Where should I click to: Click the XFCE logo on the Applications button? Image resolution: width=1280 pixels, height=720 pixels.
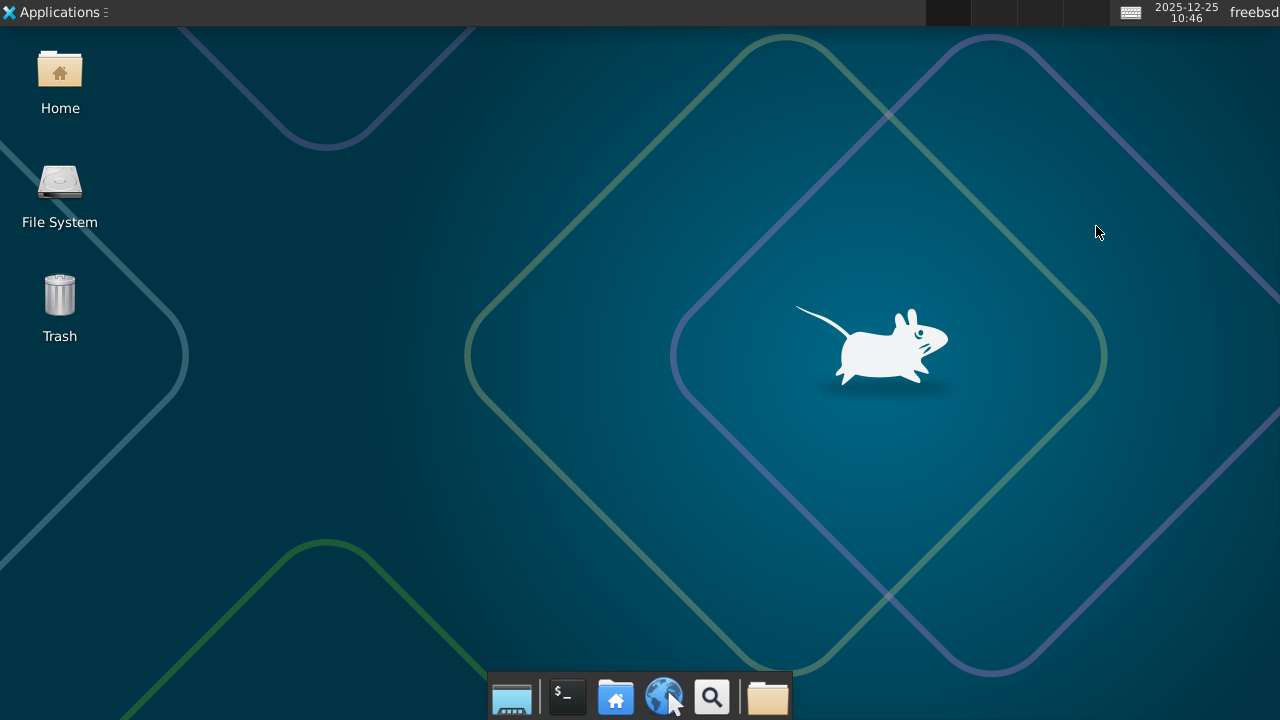10,12
